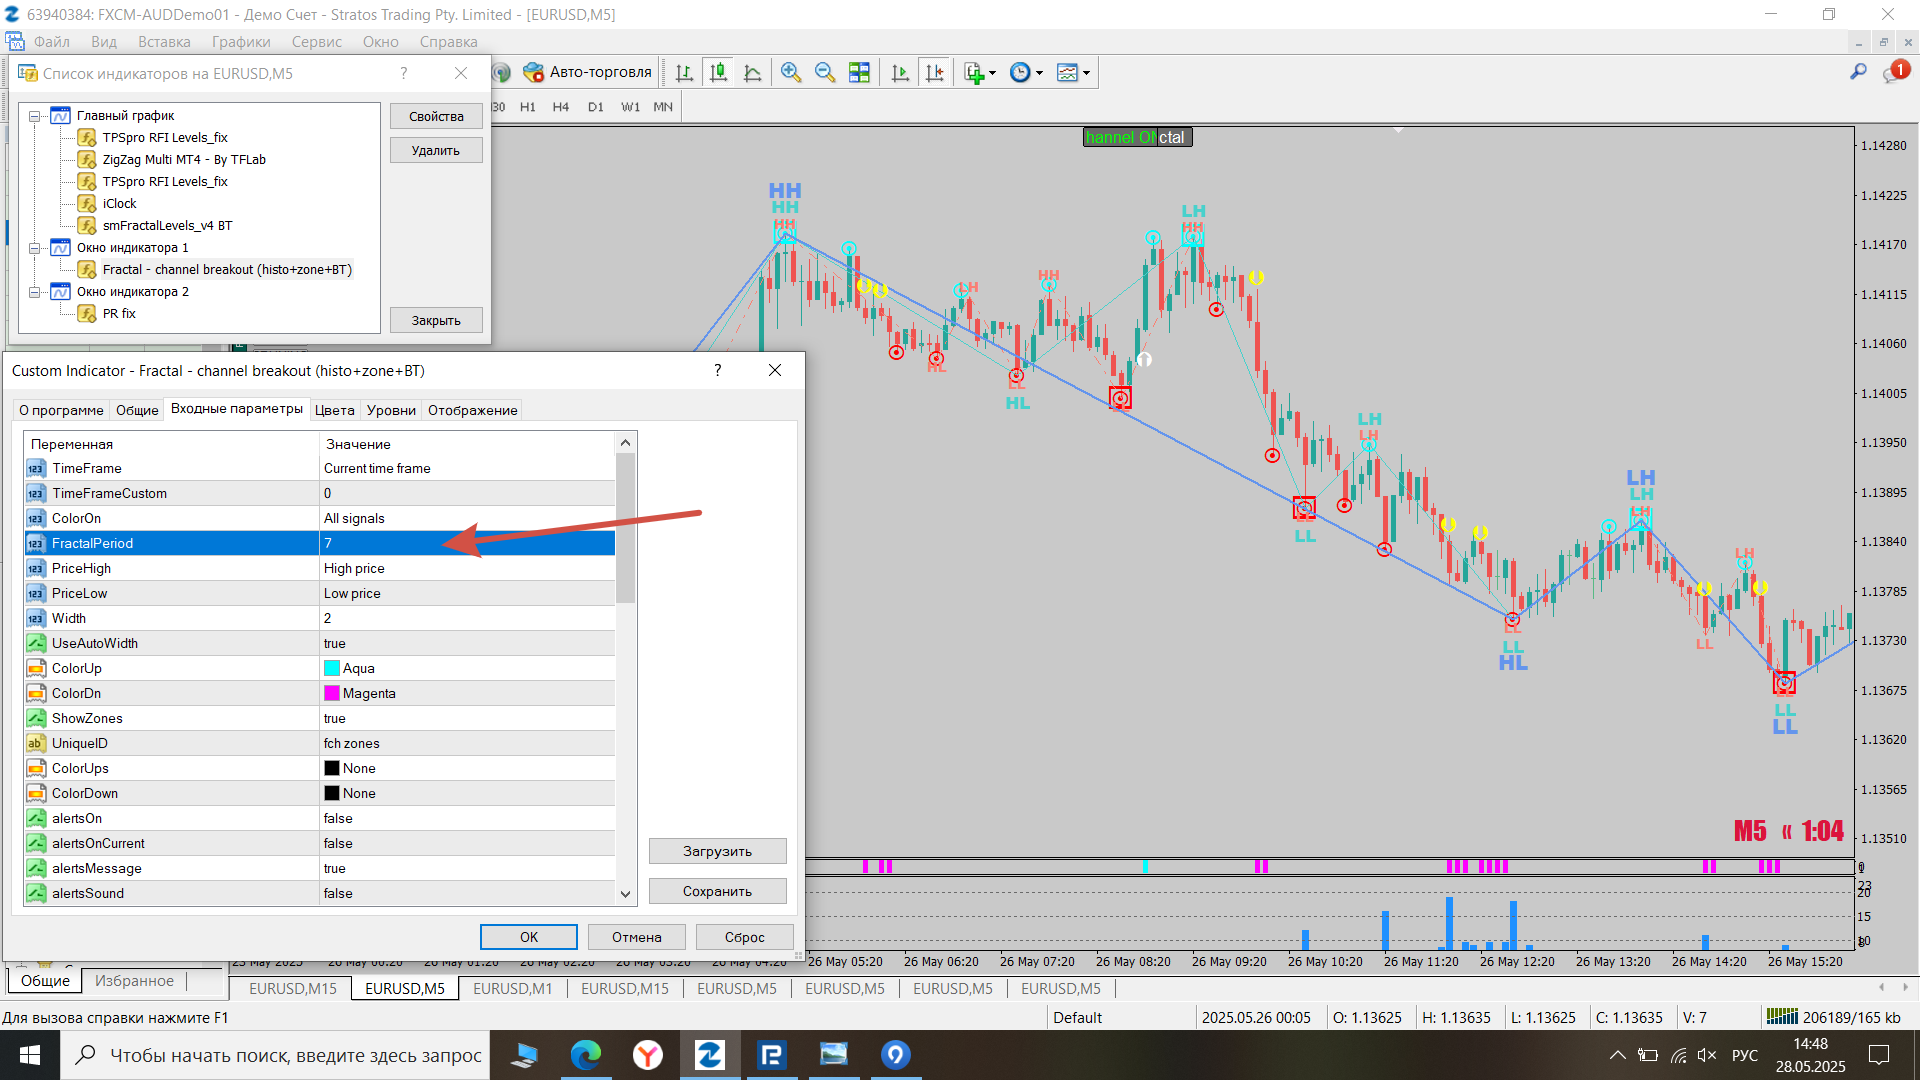Select smFractalLevels_v4 BT indicator in list

click(167, 225)
